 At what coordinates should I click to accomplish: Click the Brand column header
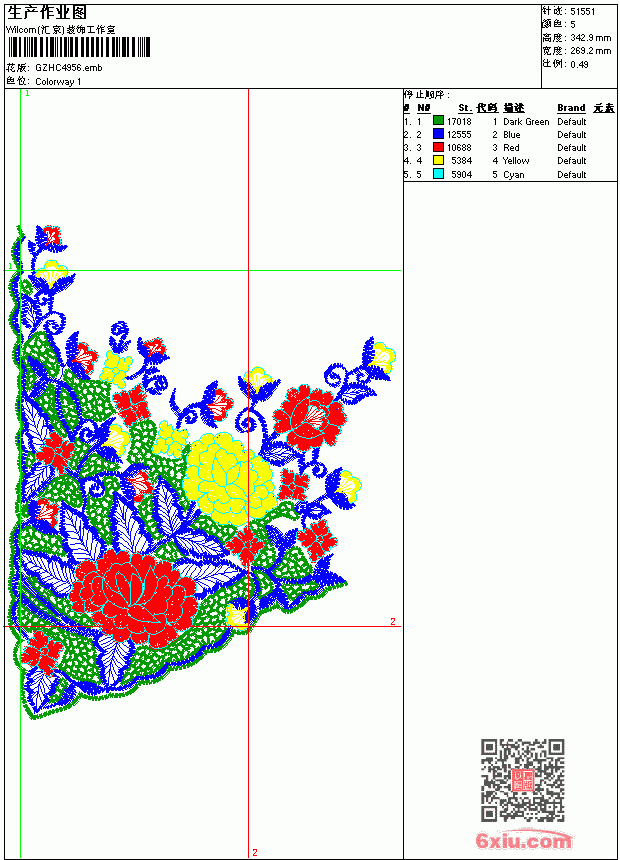tap(571, 108)
